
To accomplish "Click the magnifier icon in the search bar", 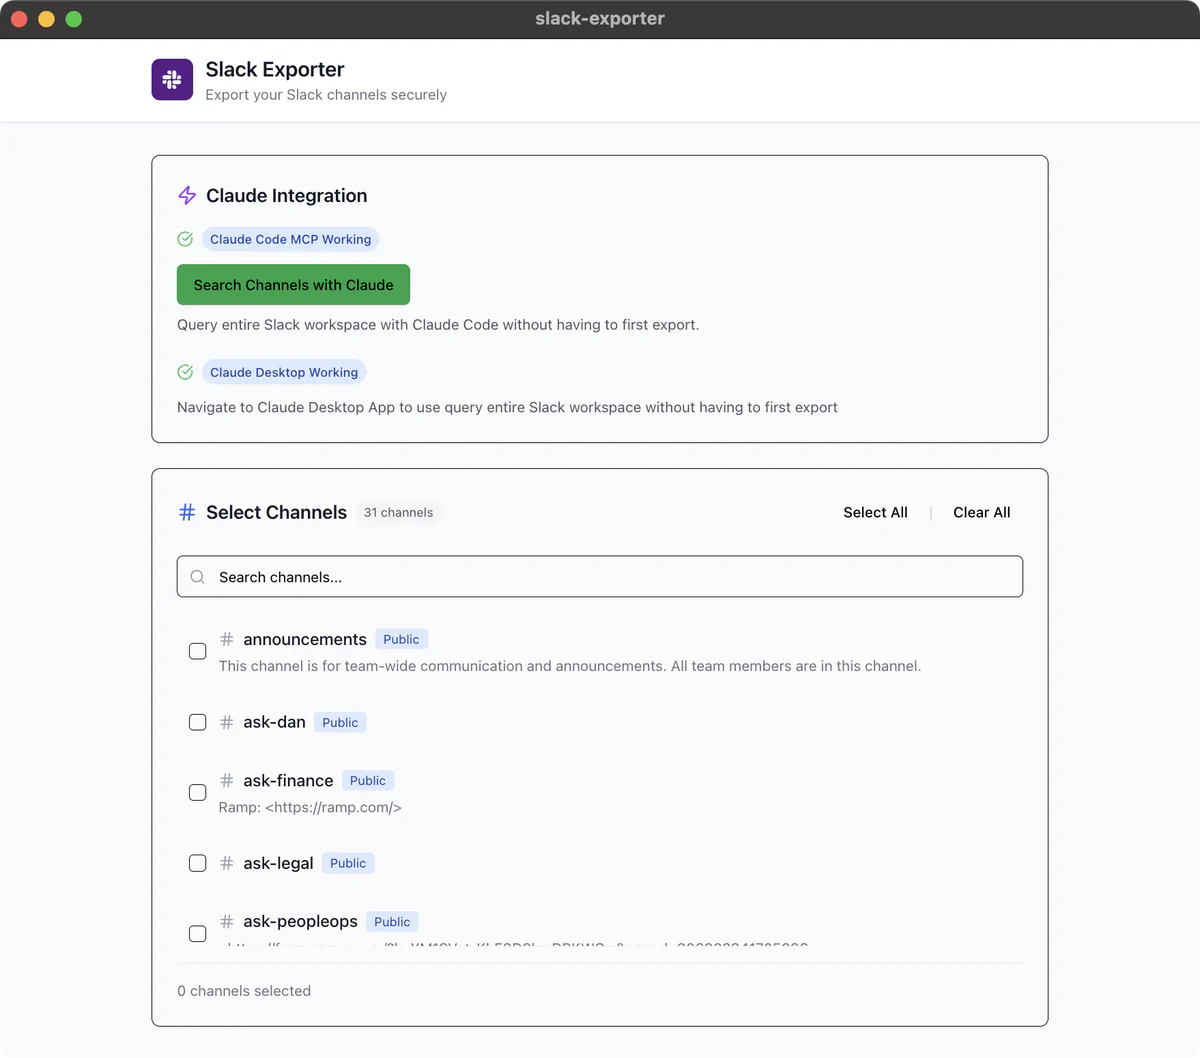I will (197, 576).
